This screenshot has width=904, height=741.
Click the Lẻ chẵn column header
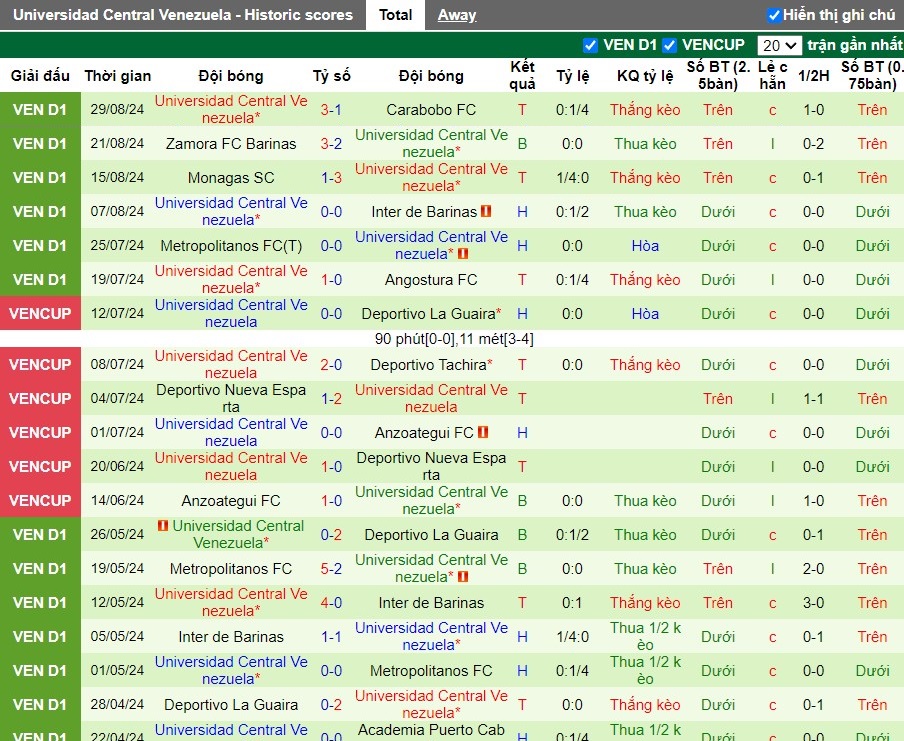[x=773, y=75]
